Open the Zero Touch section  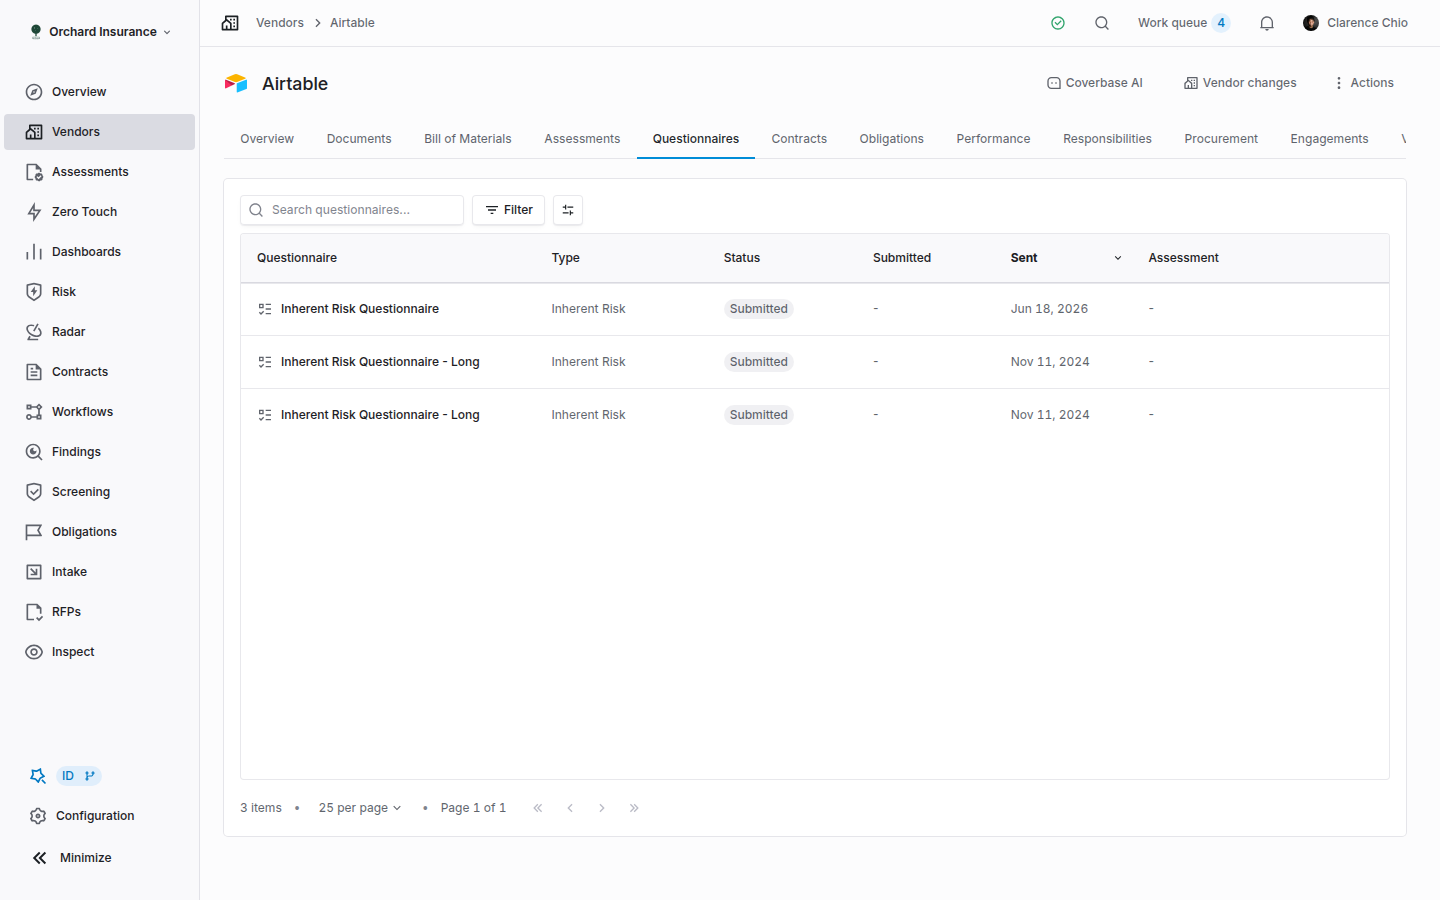click(x=99, y=212)
